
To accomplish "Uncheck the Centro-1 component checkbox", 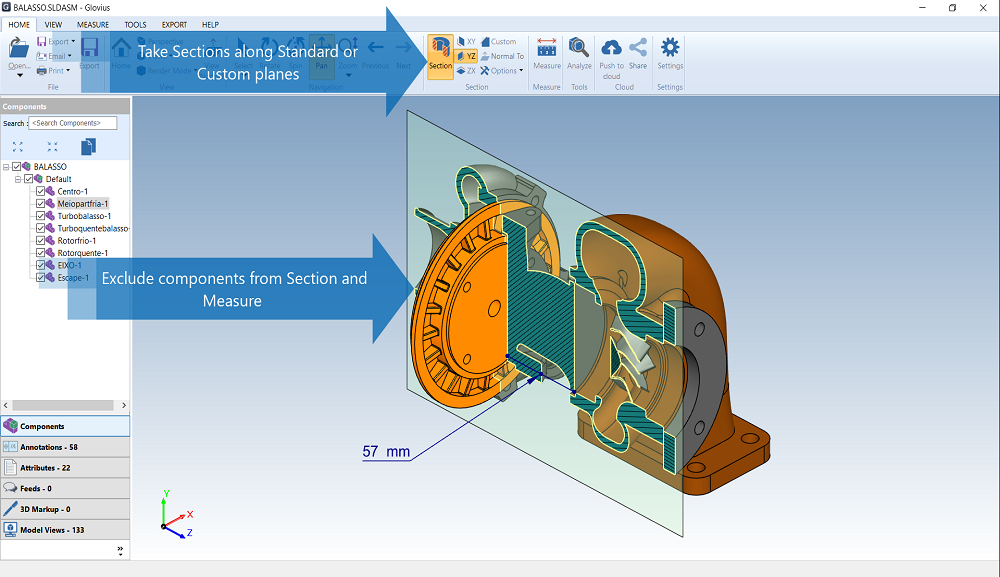I will pyautogui.click(x=41, y=191).
